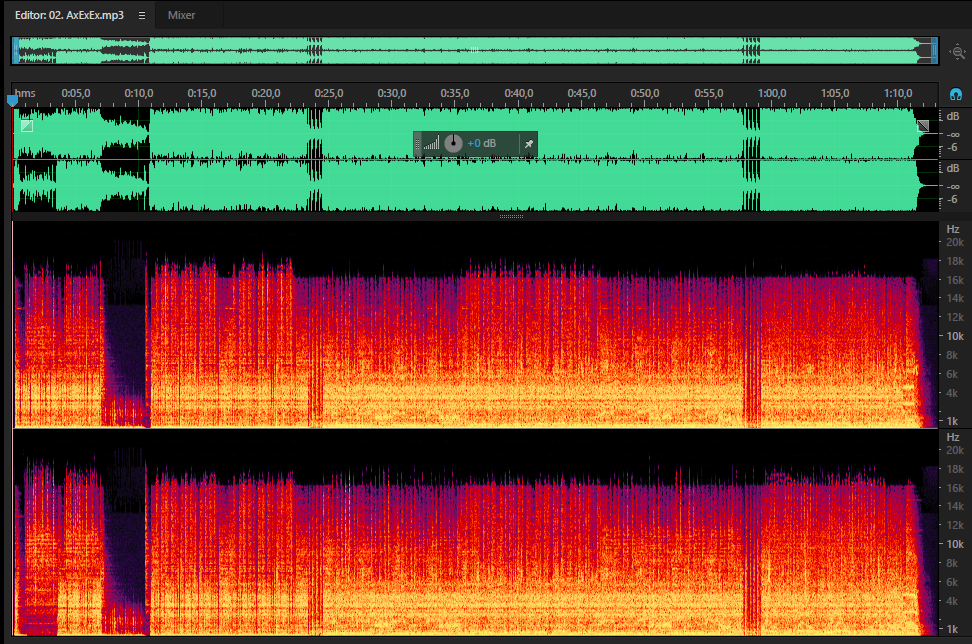972x644 pixels.
Task: Click the 0:10,0 mark on time ruler
Action: pos(139,93)
